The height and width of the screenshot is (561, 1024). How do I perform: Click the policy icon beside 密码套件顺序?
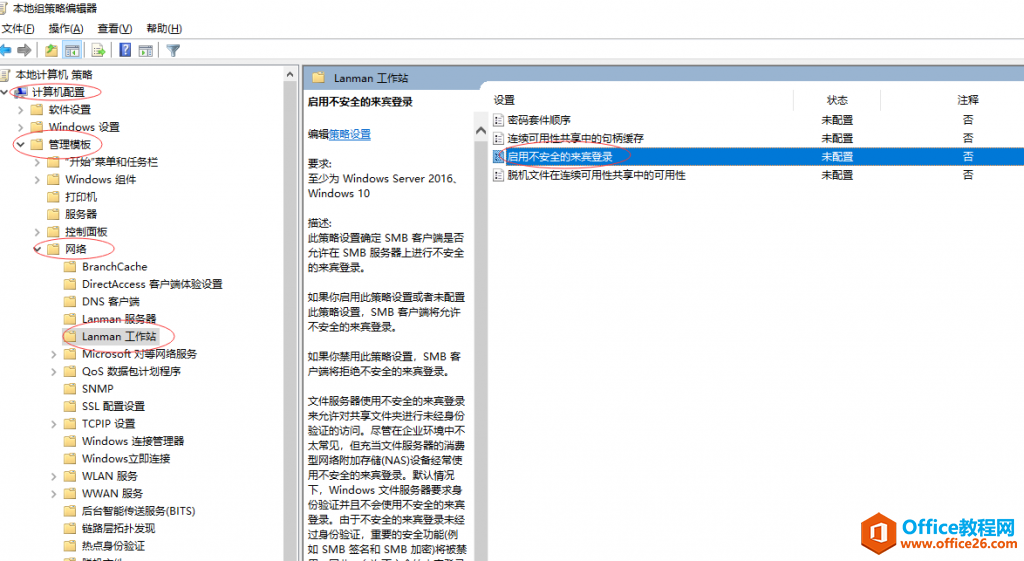pos(498,120)
